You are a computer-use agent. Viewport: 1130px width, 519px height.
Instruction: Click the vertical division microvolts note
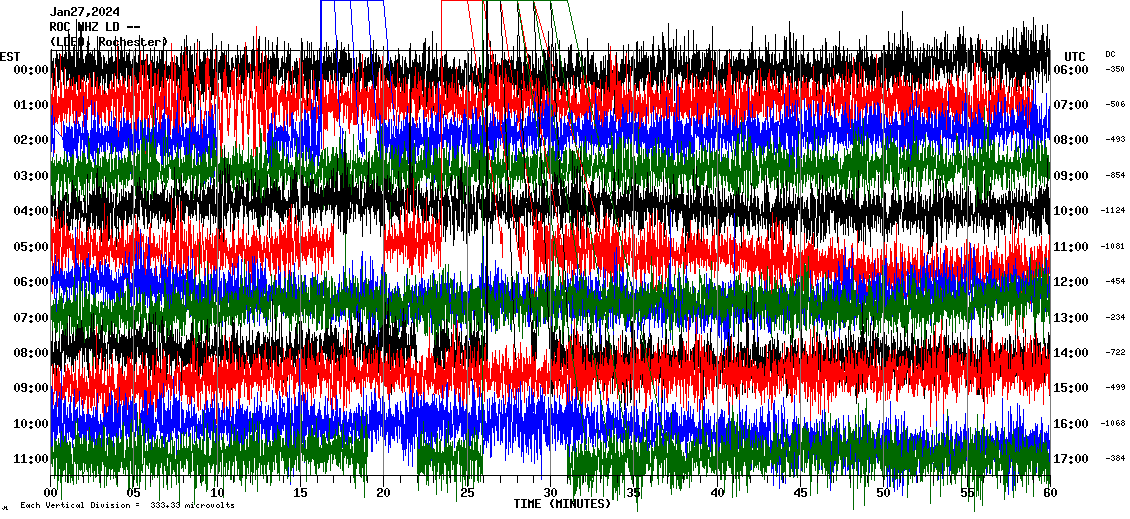pos(127,506)
